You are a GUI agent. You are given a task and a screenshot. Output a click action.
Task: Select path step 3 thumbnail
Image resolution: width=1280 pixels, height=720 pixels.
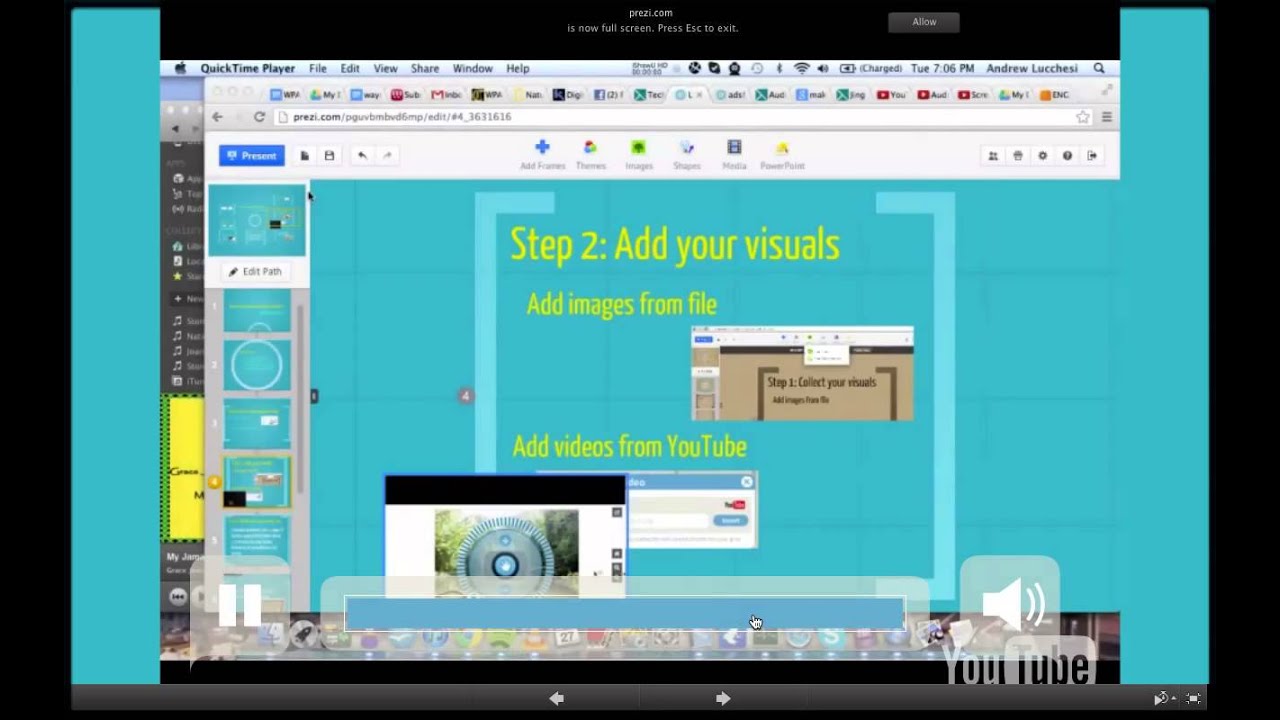[x=257, y=422]
